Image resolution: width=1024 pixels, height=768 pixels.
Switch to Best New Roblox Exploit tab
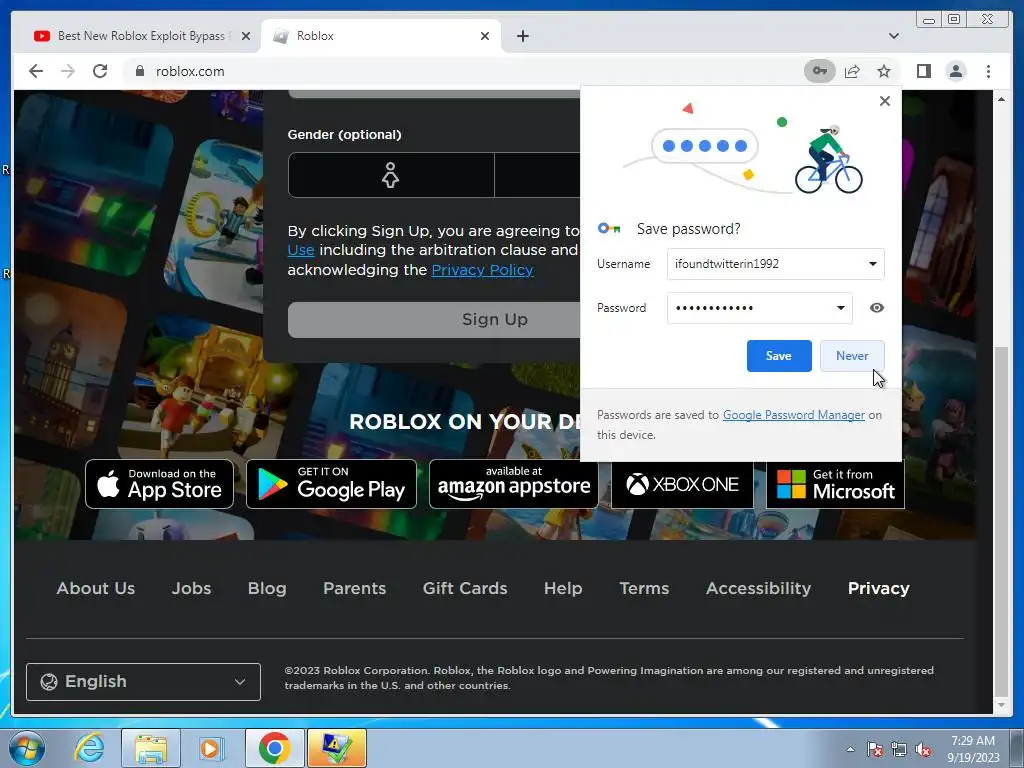point(142,36)
